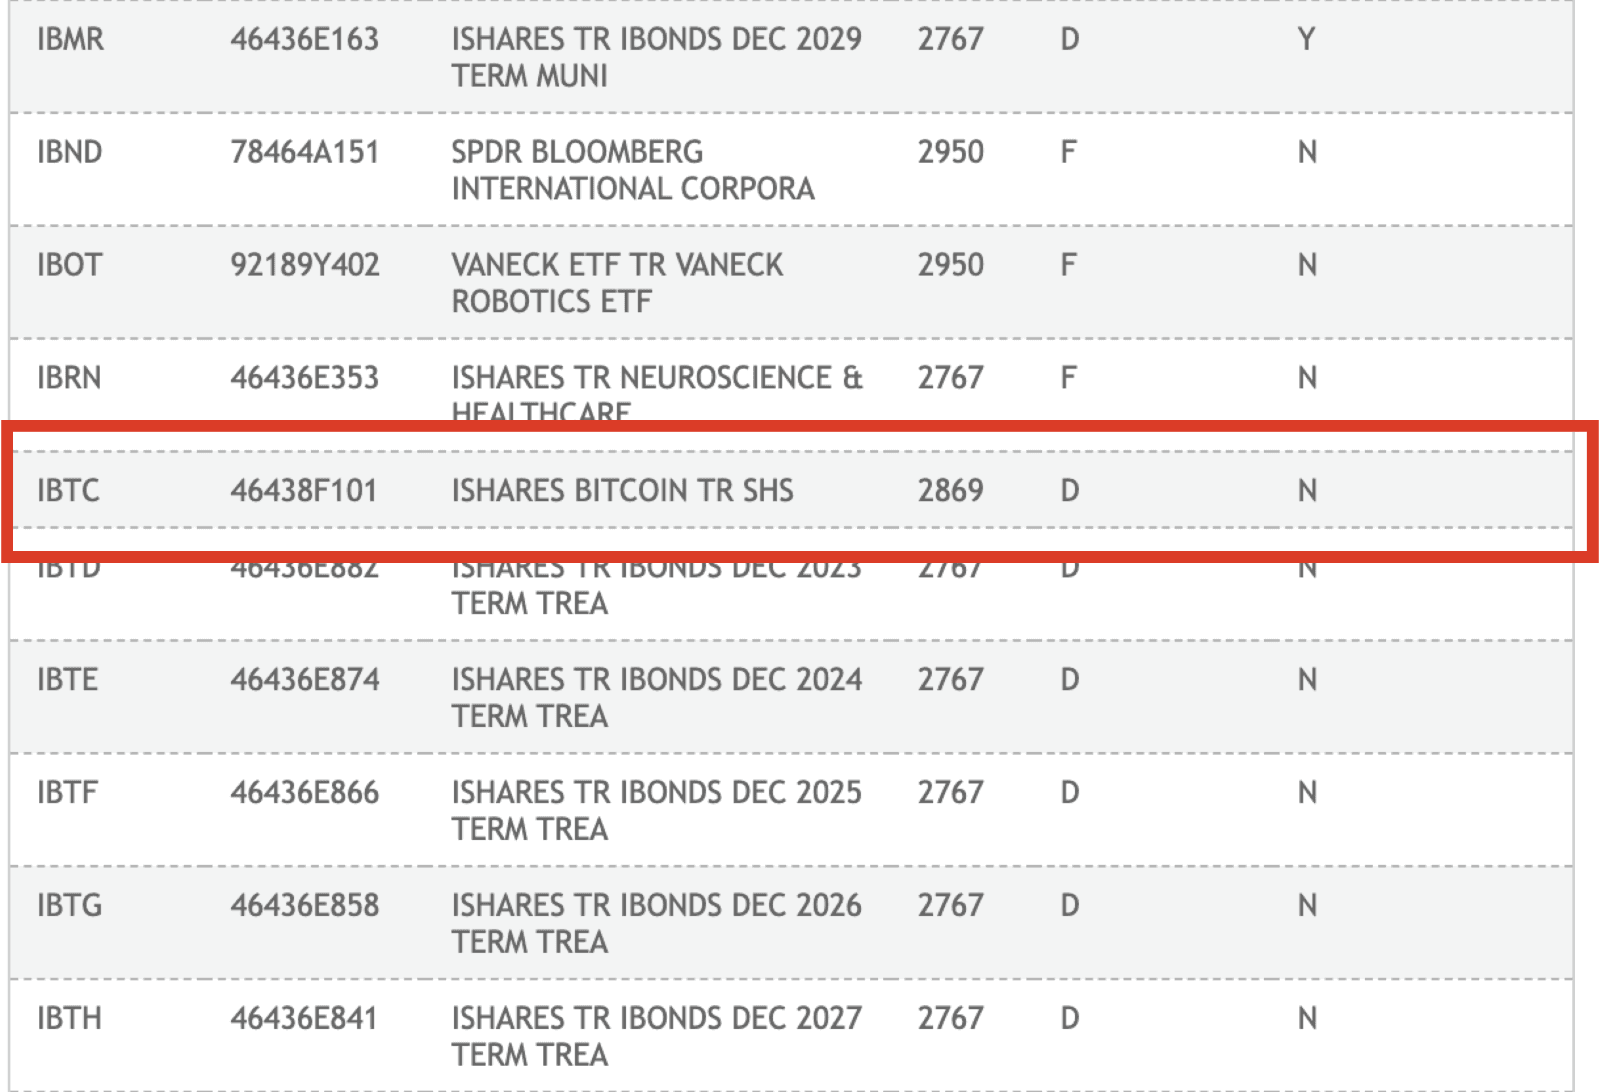Select the IBTC ticker symbol cell
Image resolution: width=1600 pixels, height=1092 pixels.
coord(68,491)
